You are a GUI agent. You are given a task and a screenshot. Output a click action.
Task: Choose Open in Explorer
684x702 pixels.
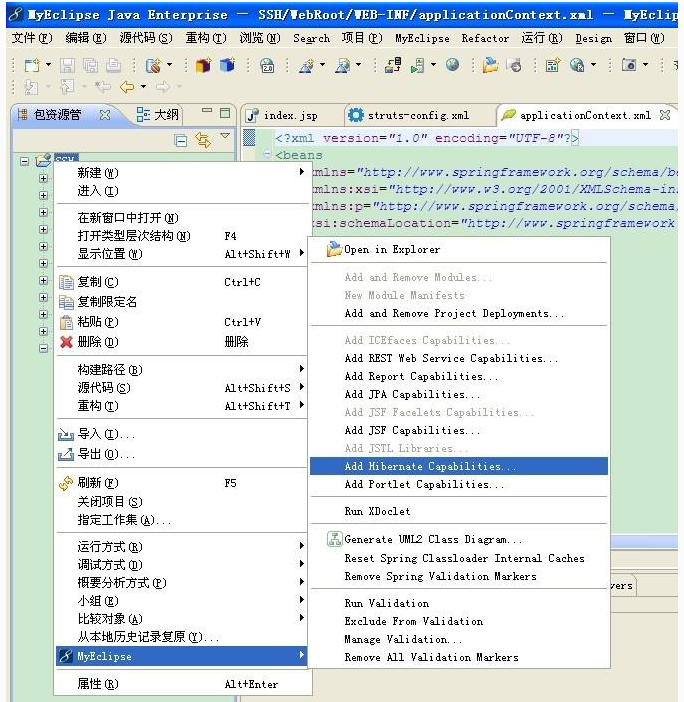click(x=459, y=249)
